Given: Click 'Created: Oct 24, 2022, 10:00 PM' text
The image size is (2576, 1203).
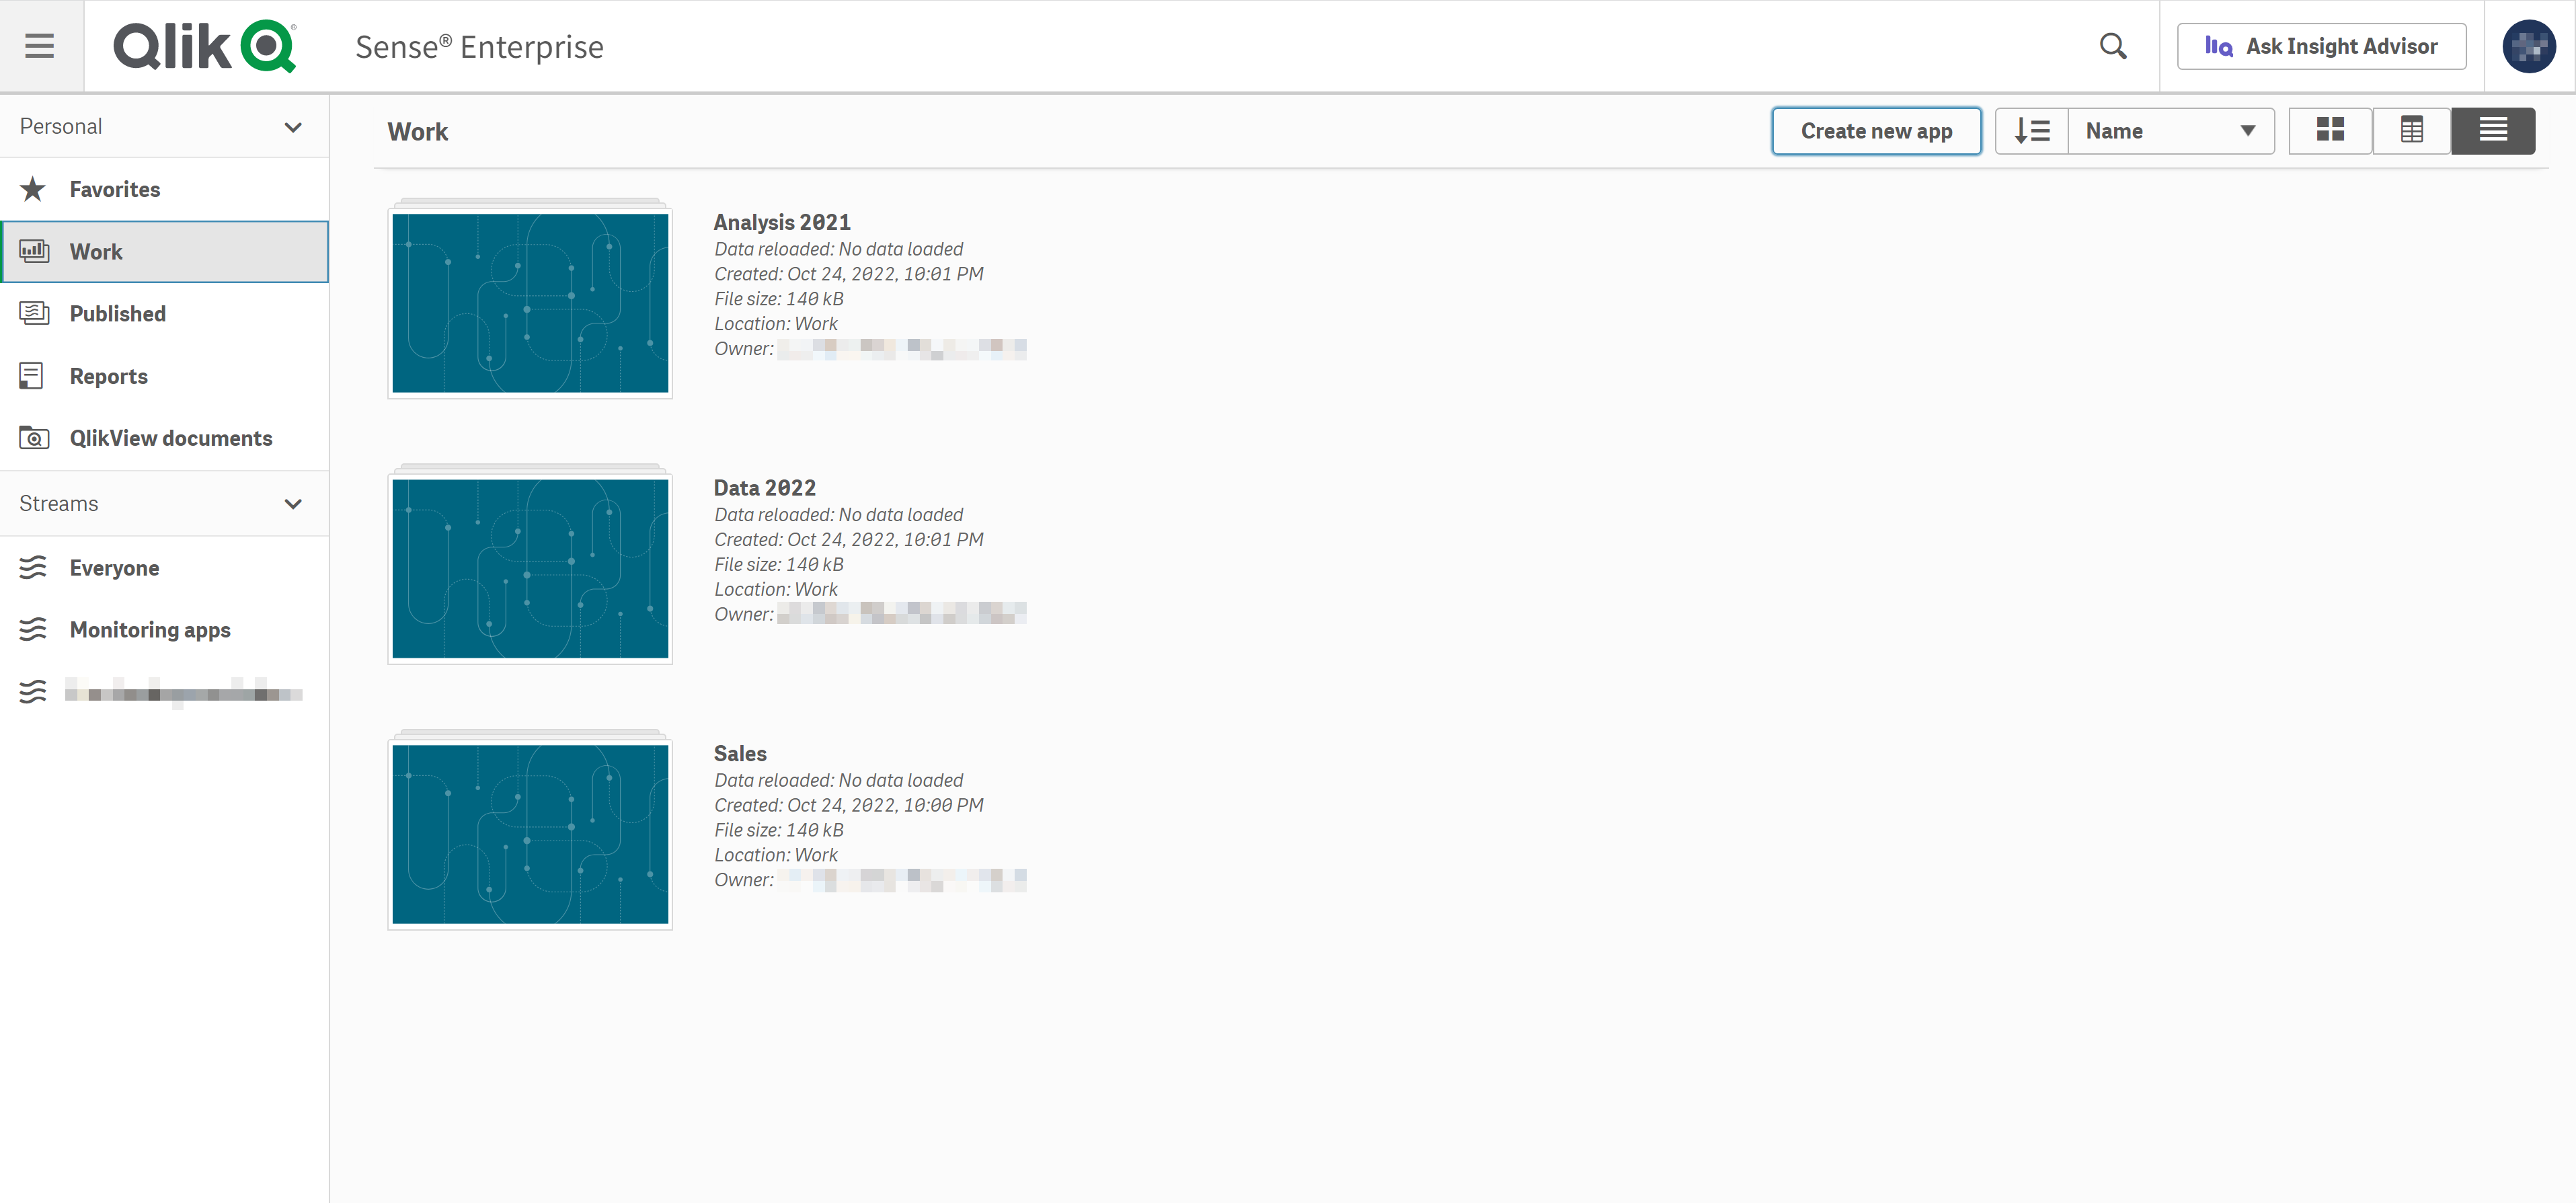Looking at the screenshot, I should pos(848,805).
